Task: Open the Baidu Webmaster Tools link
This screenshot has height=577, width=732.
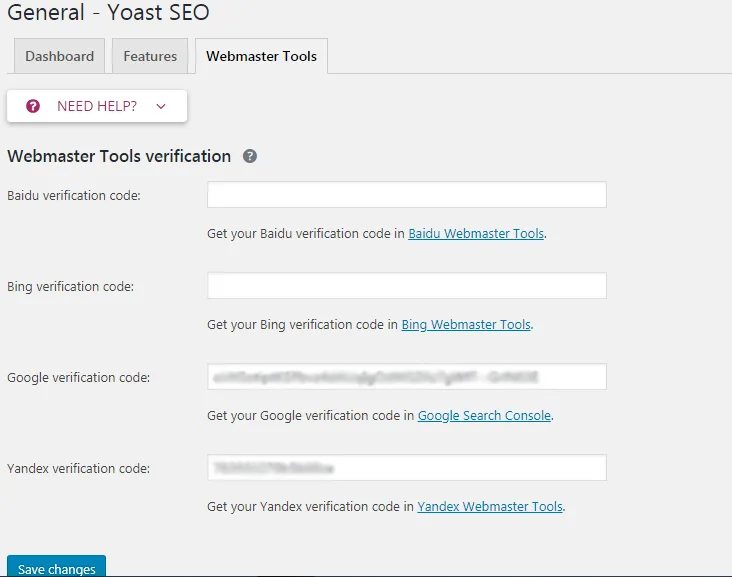Action: click(x=476, y=233)
